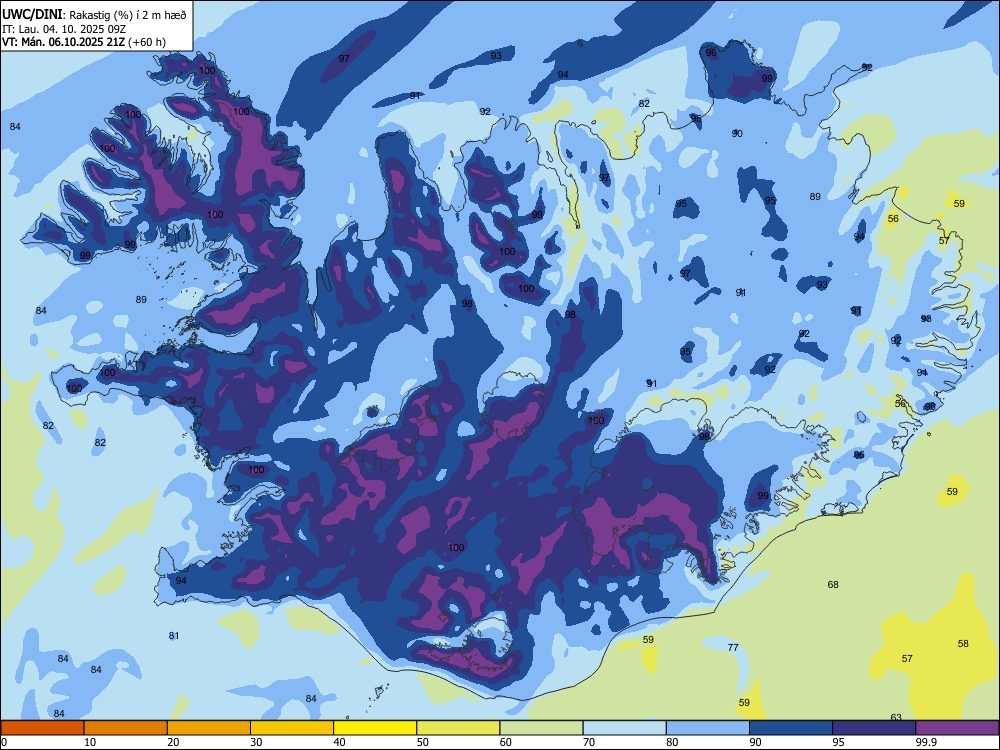Image resolution: width=1000 pixels, height=750 pixels.
Task: Select the '40' legend tick label
Action: coord(340,742)
